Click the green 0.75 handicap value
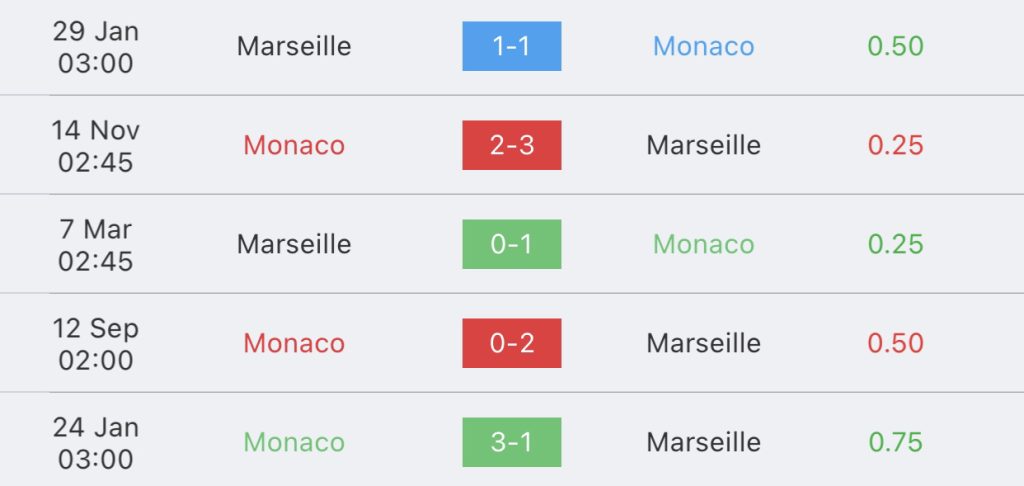Image resolution: width=1024 pixels, height=486 pixels. click(x=895, y=442)
